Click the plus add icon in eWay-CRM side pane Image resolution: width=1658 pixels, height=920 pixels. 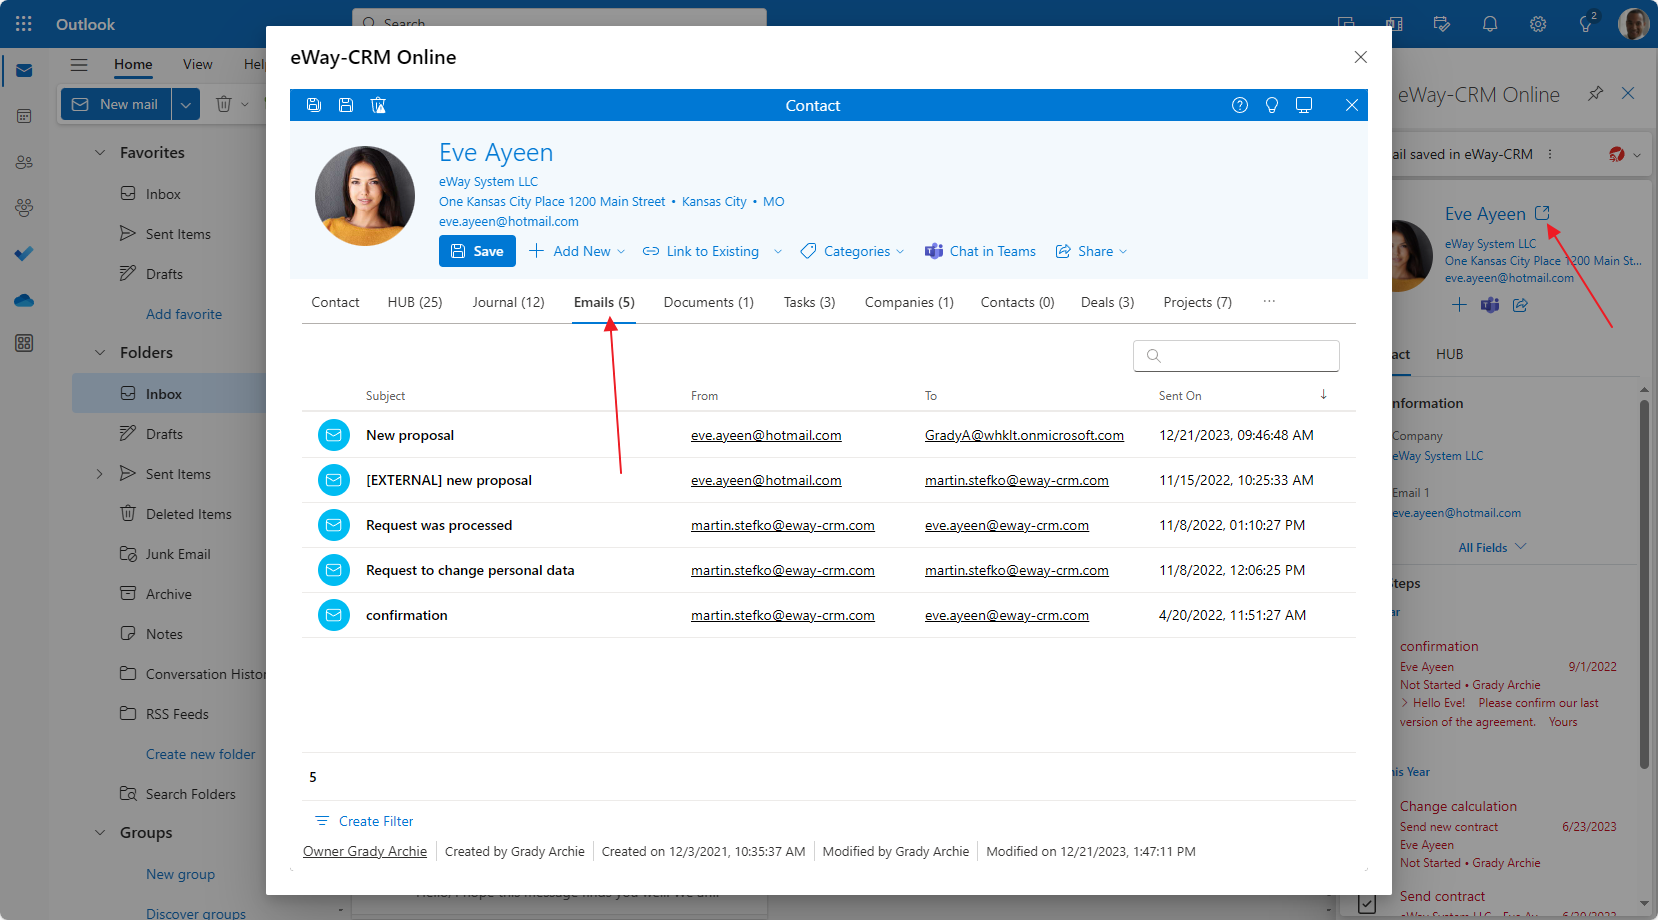[x=1459, y=305]
